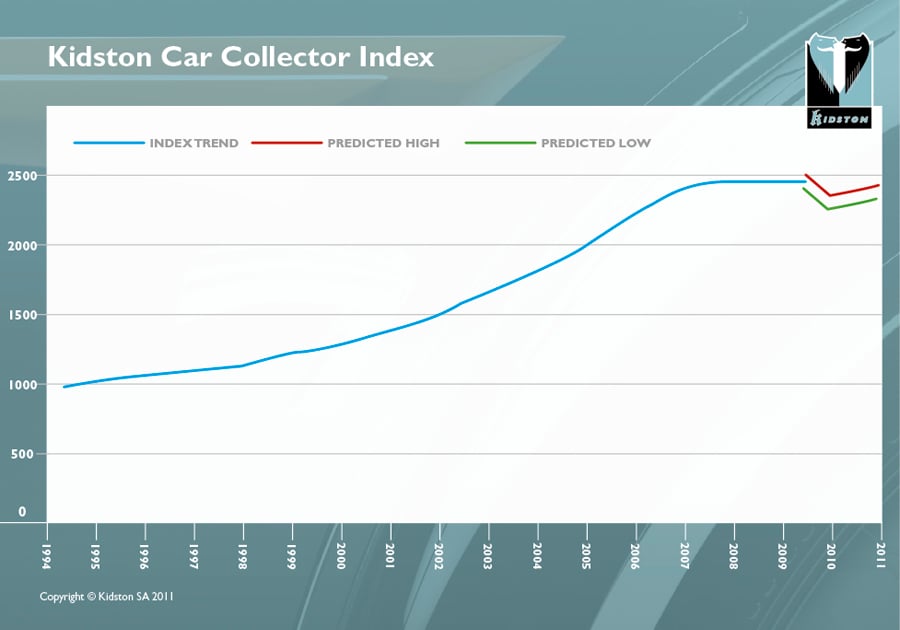Click the x-axis year label '2009'
Screen dimensions: 900x630
(x=782, y=557)
